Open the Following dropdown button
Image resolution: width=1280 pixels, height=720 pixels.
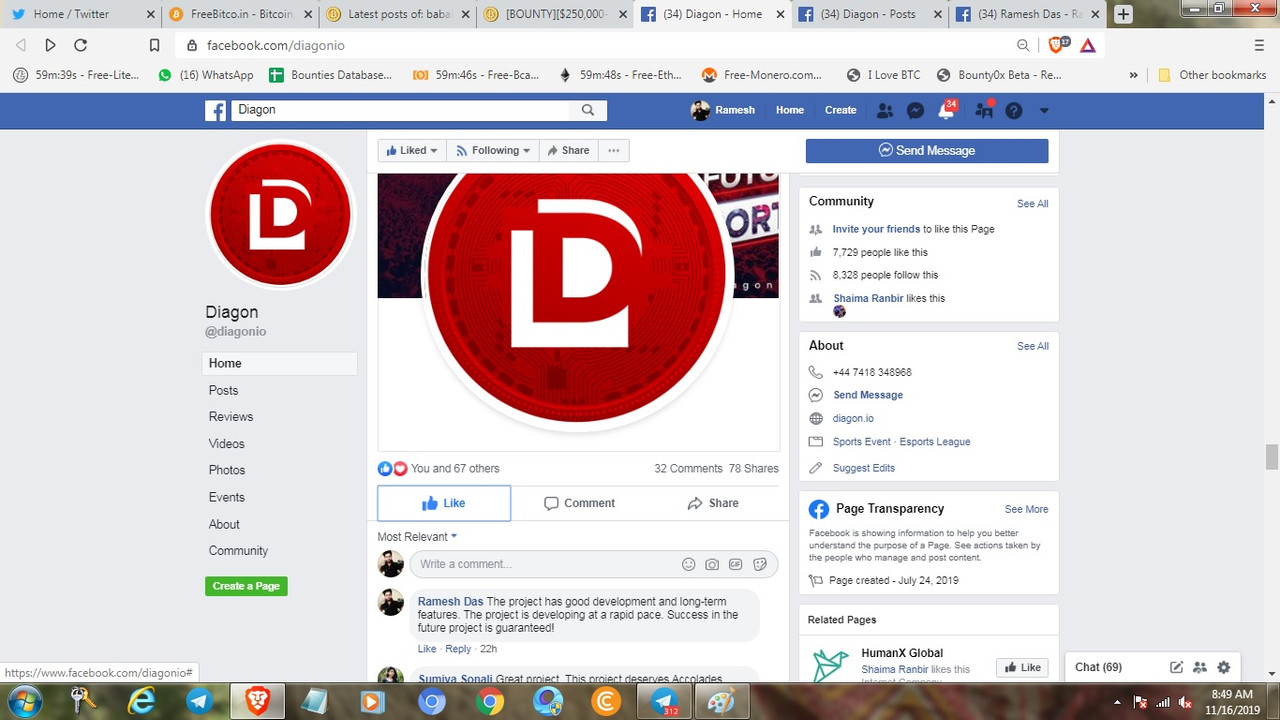click(x=493, y=150)
